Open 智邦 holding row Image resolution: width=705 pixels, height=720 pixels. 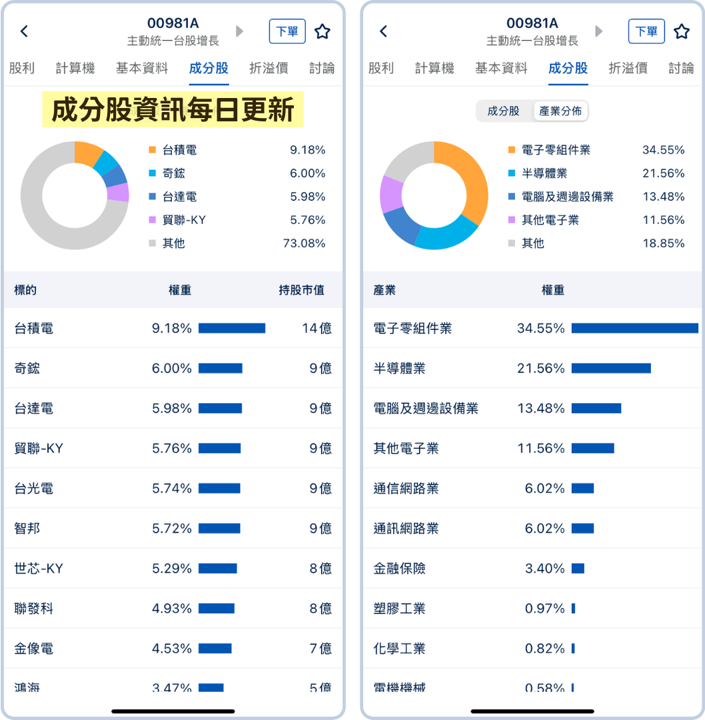173,528
